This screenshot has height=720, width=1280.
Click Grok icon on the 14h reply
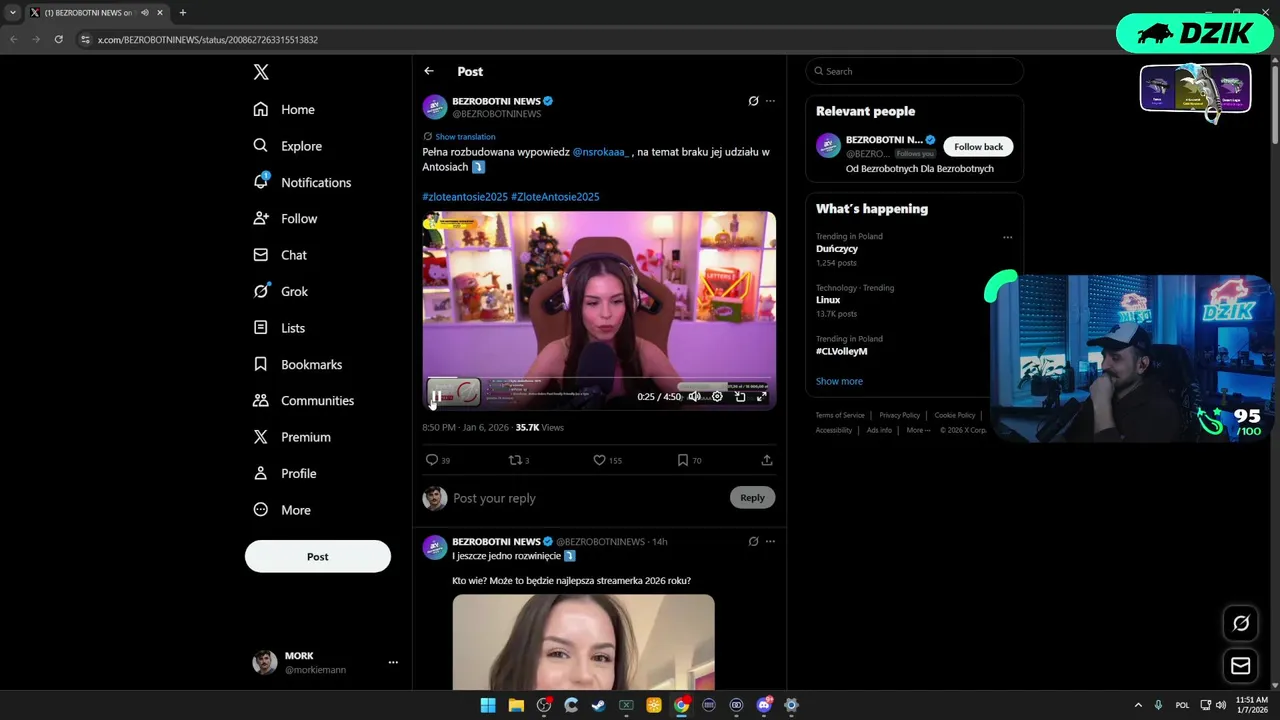[x=753, y=541]
